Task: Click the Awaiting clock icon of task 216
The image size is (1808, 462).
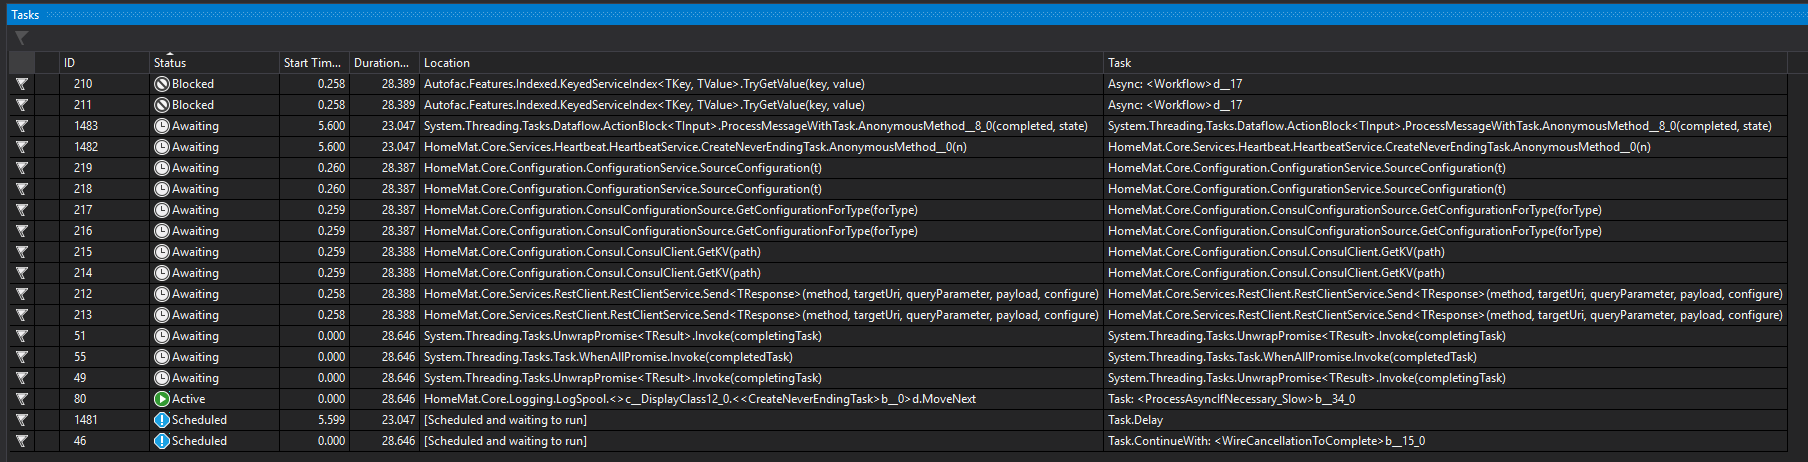Action: click(161, 231)
